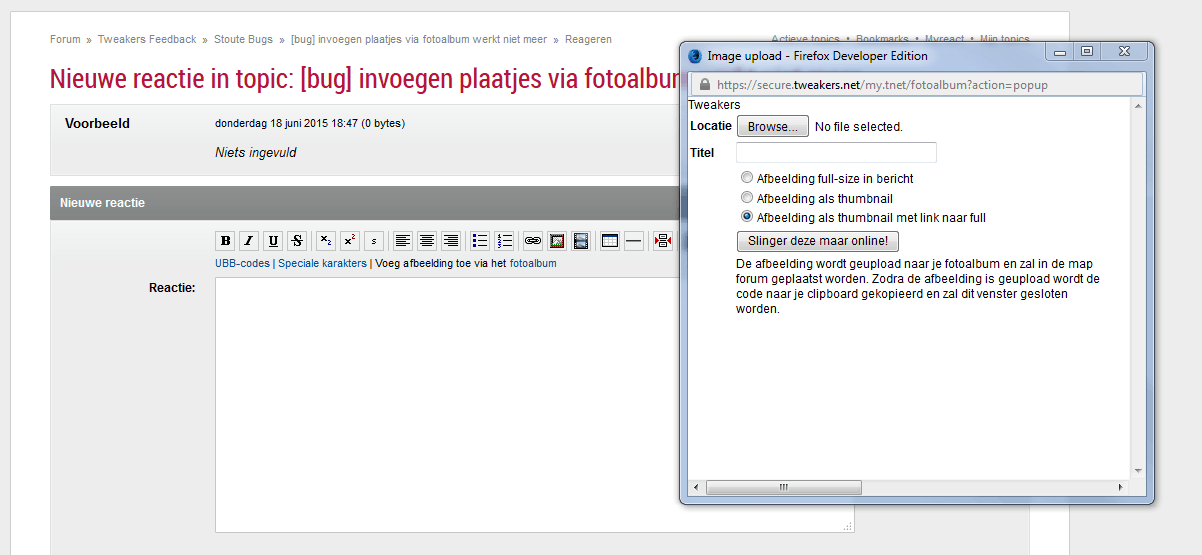The height and width of the screenshot is (555, 1202).
Task: Select 'Afbeelding als thumbnail' radio option
Action: coord(747,198)
